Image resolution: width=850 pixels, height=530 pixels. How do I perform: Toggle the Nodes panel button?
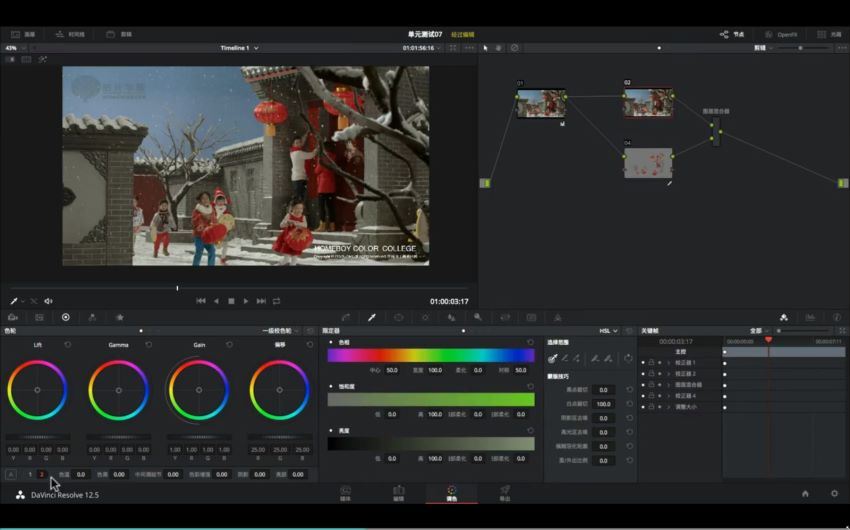click(x=732, y=34)
